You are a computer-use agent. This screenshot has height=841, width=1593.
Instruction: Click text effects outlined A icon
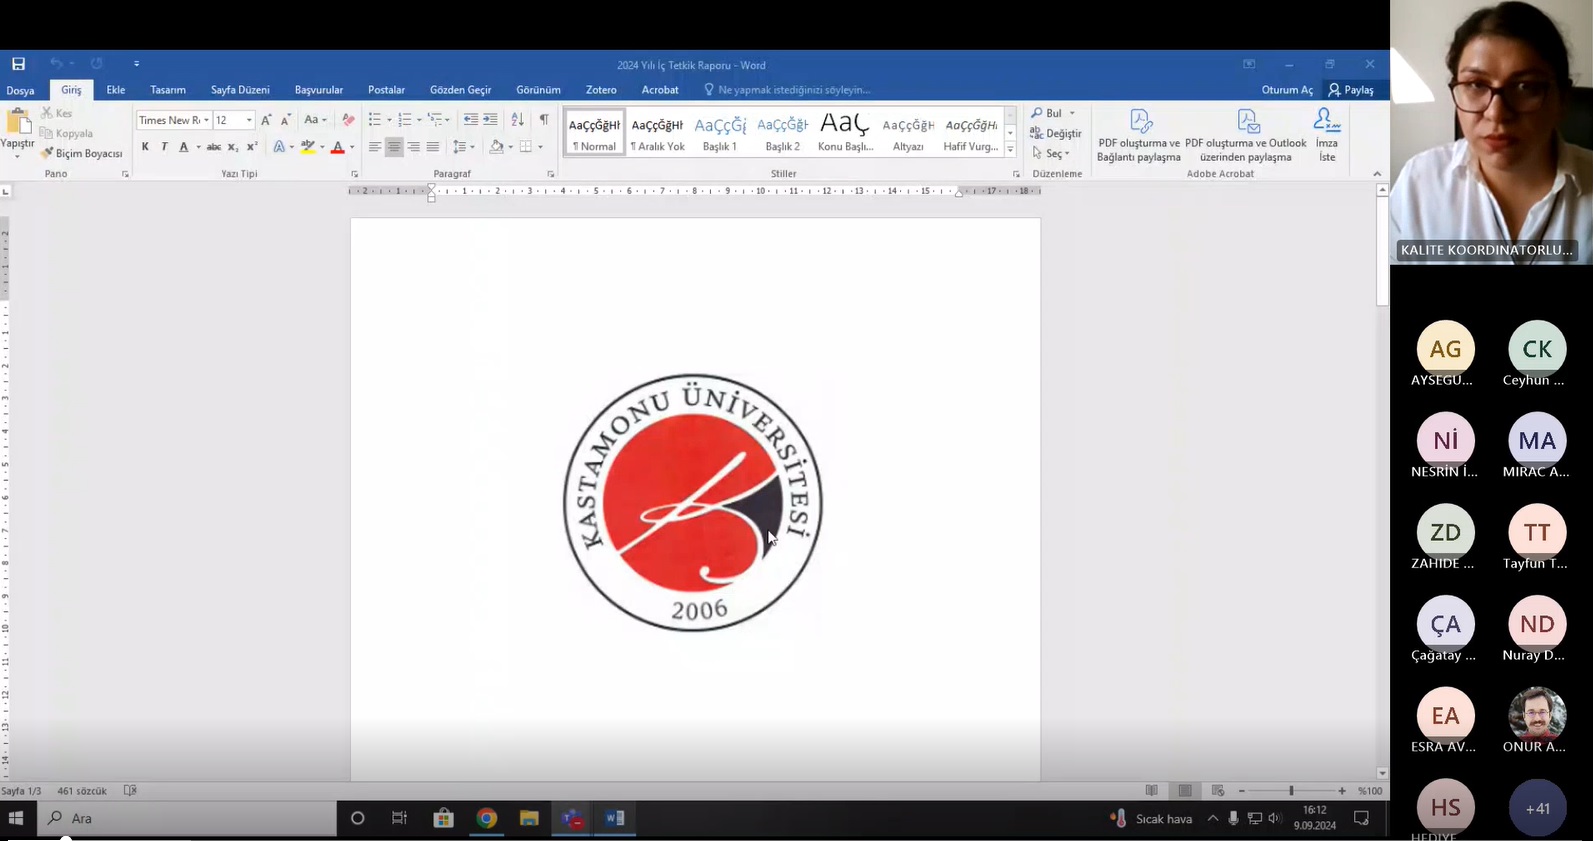coord(279,147)
